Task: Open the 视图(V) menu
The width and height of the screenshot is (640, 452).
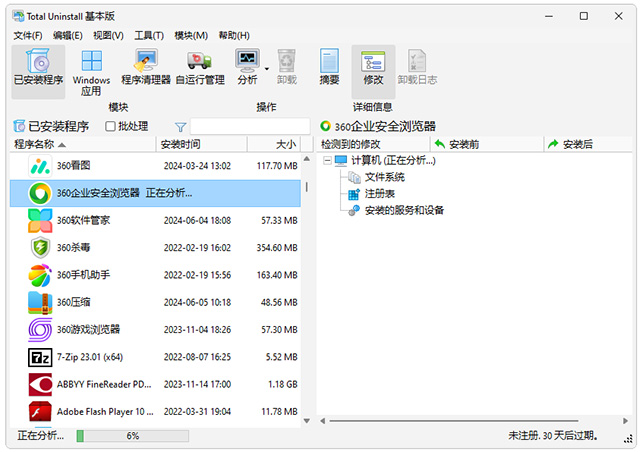Action: coord(108,36)
